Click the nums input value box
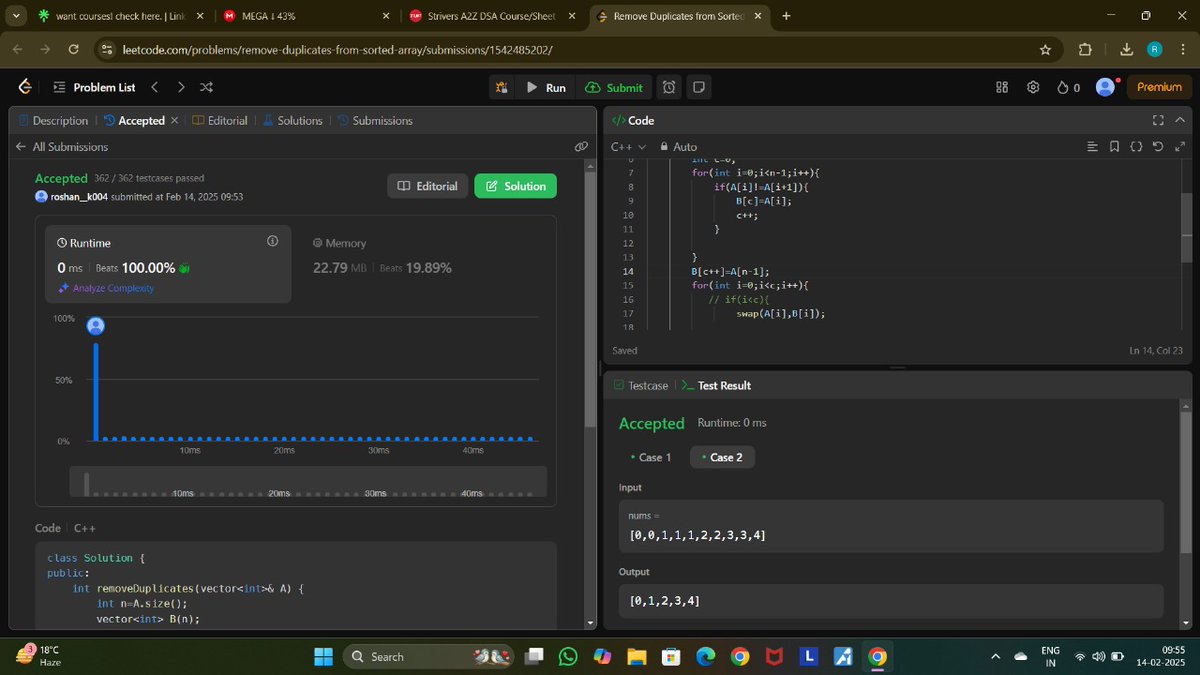Viewport: 1200px width, 675px height. click(891, 526)
